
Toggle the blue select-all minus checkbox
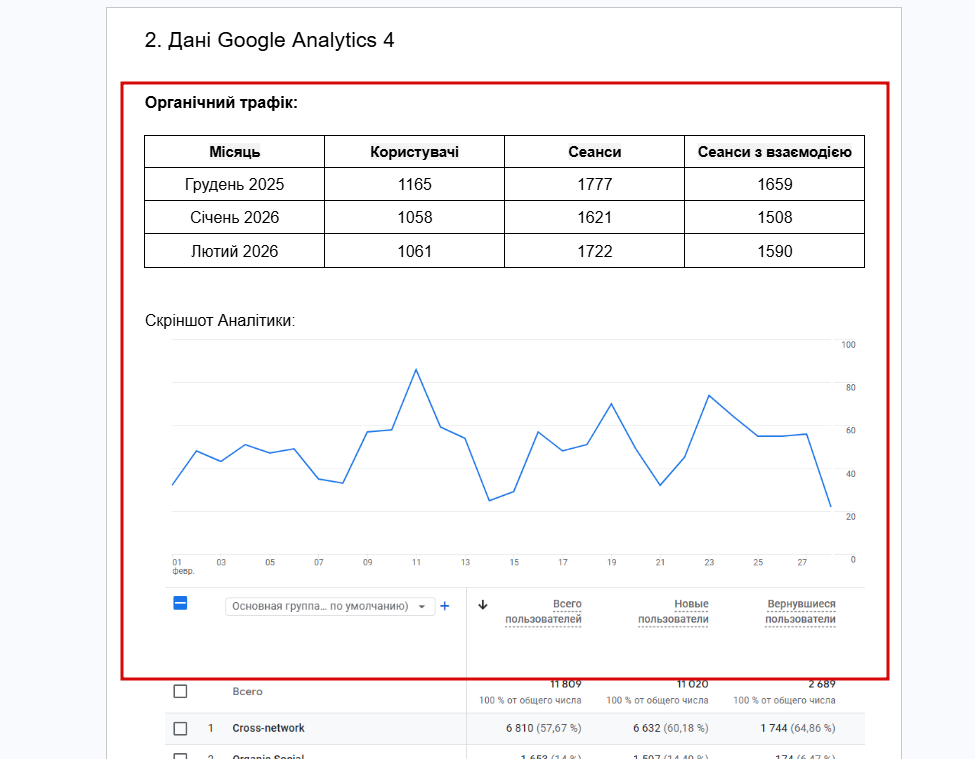180,603
